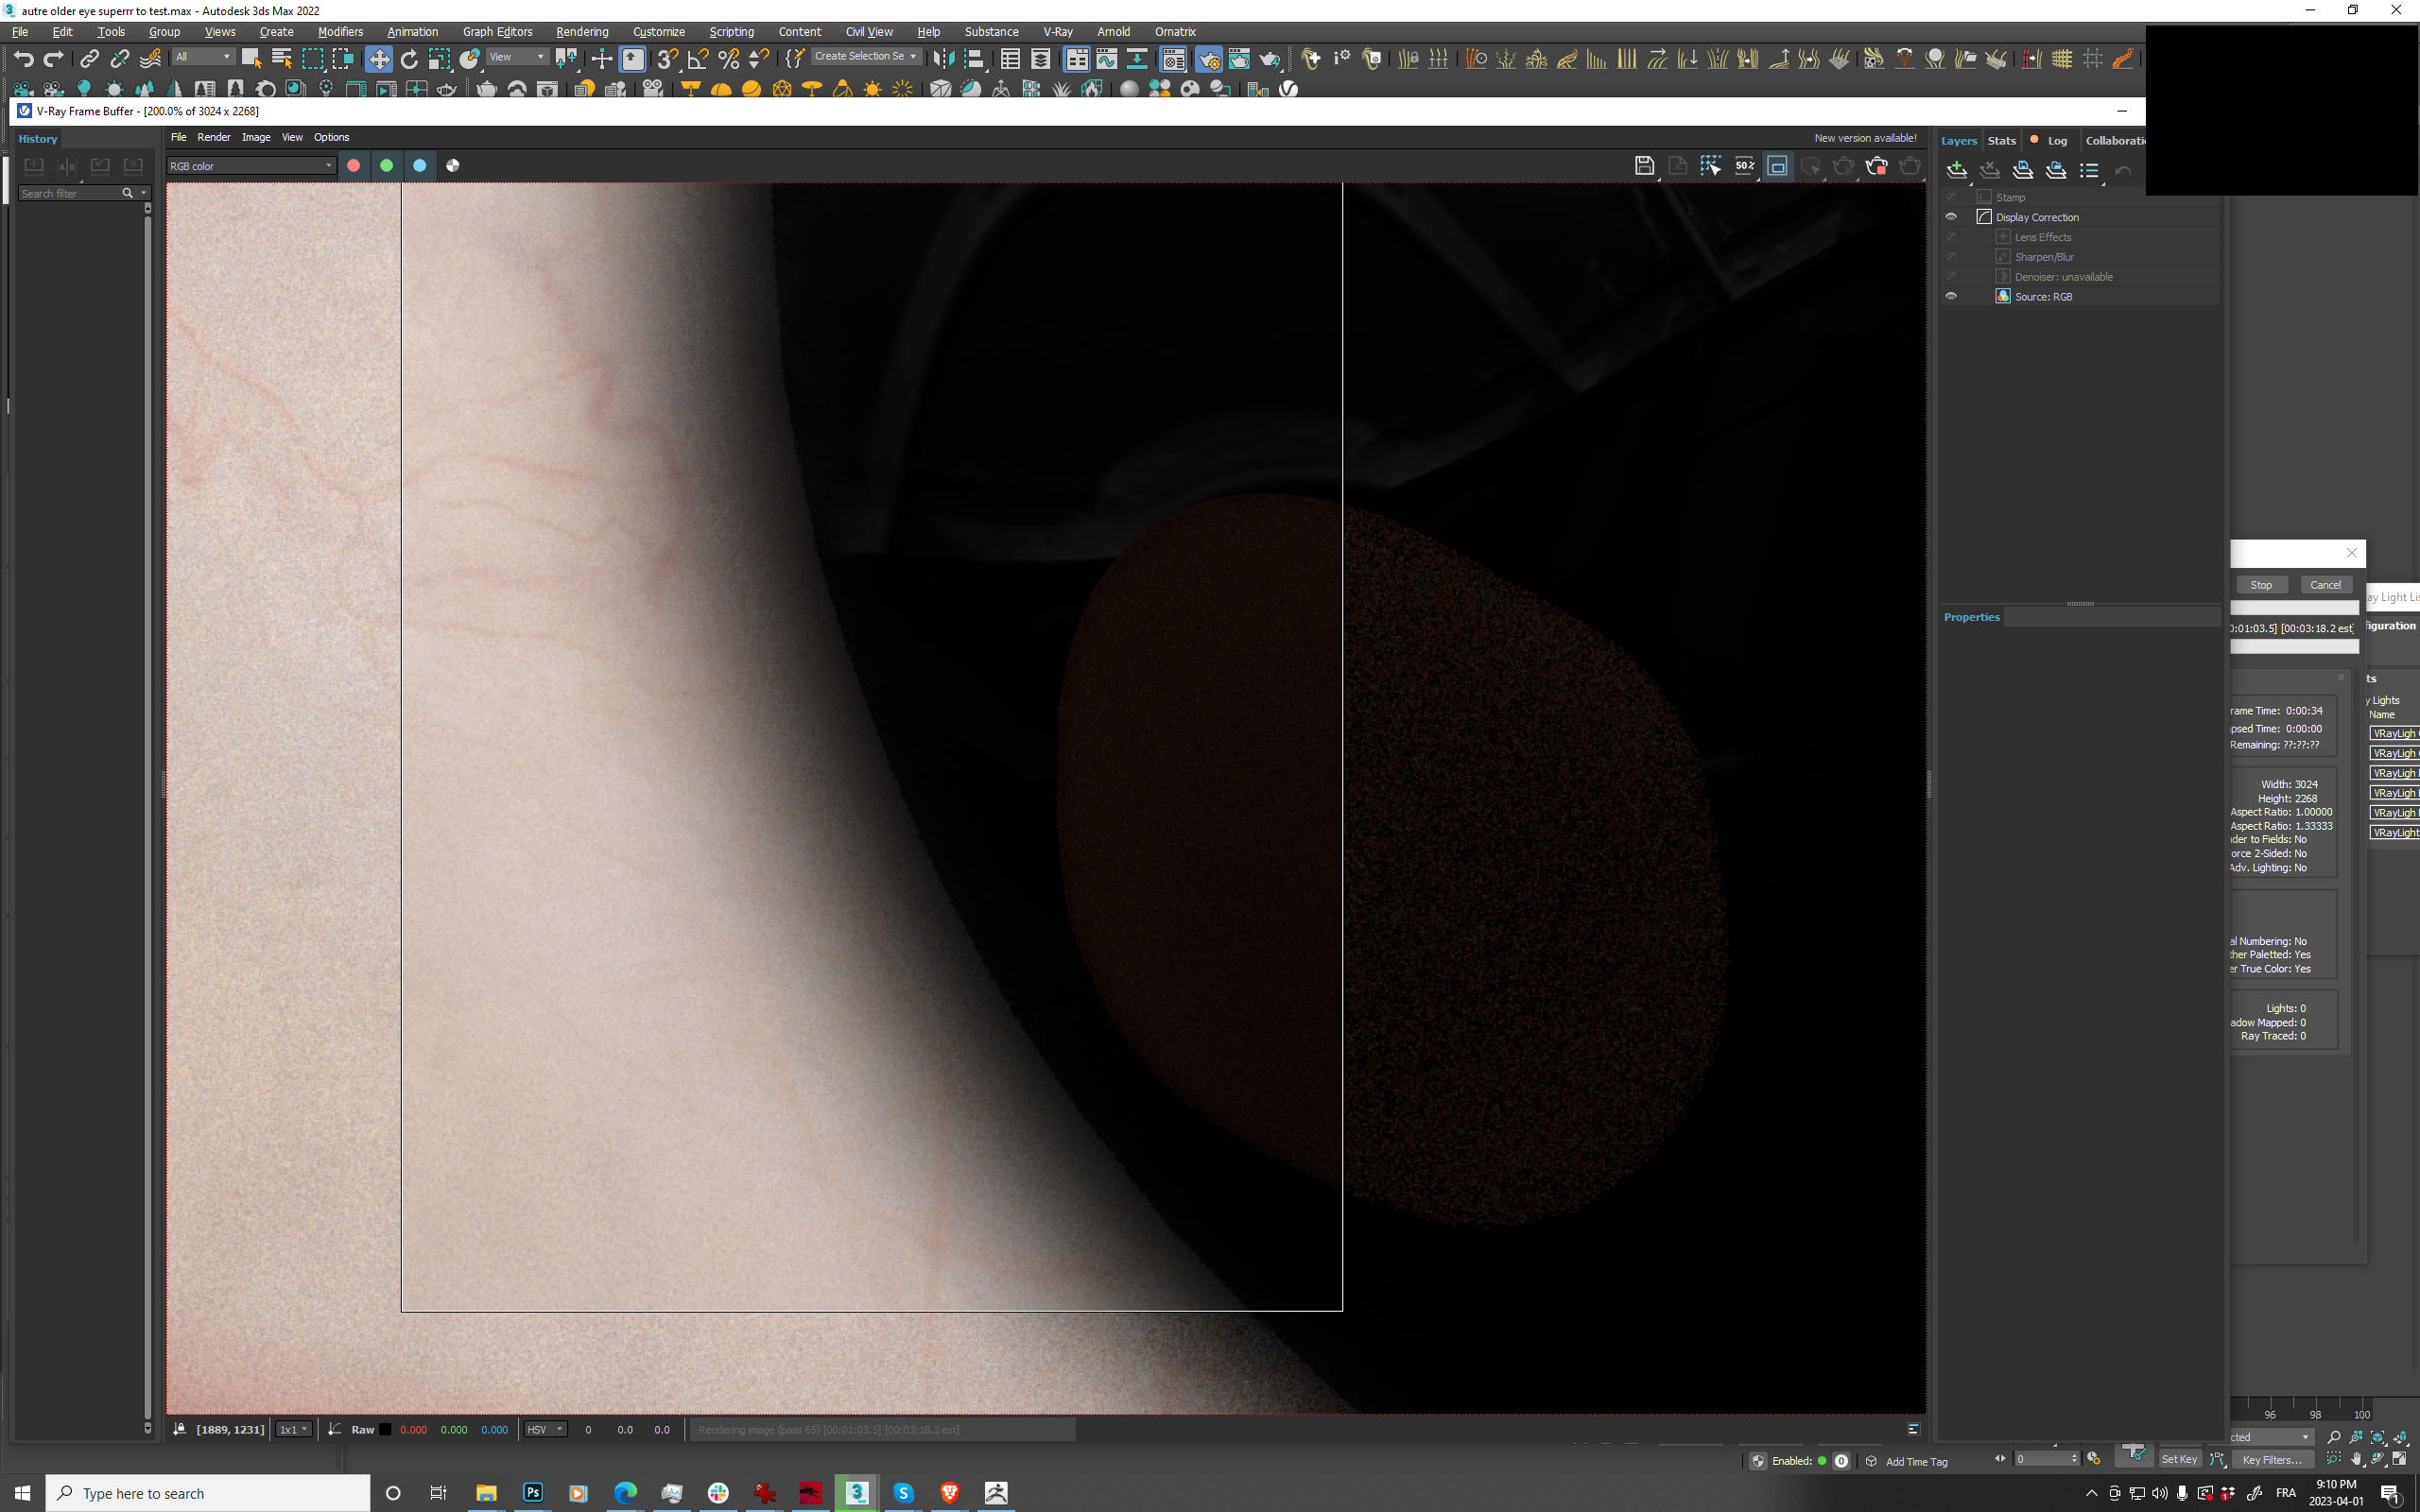The height and width of the screenshot is (1512, 2420).
Task: Enable the Lens Effects layer
Action: point(1950,237)
